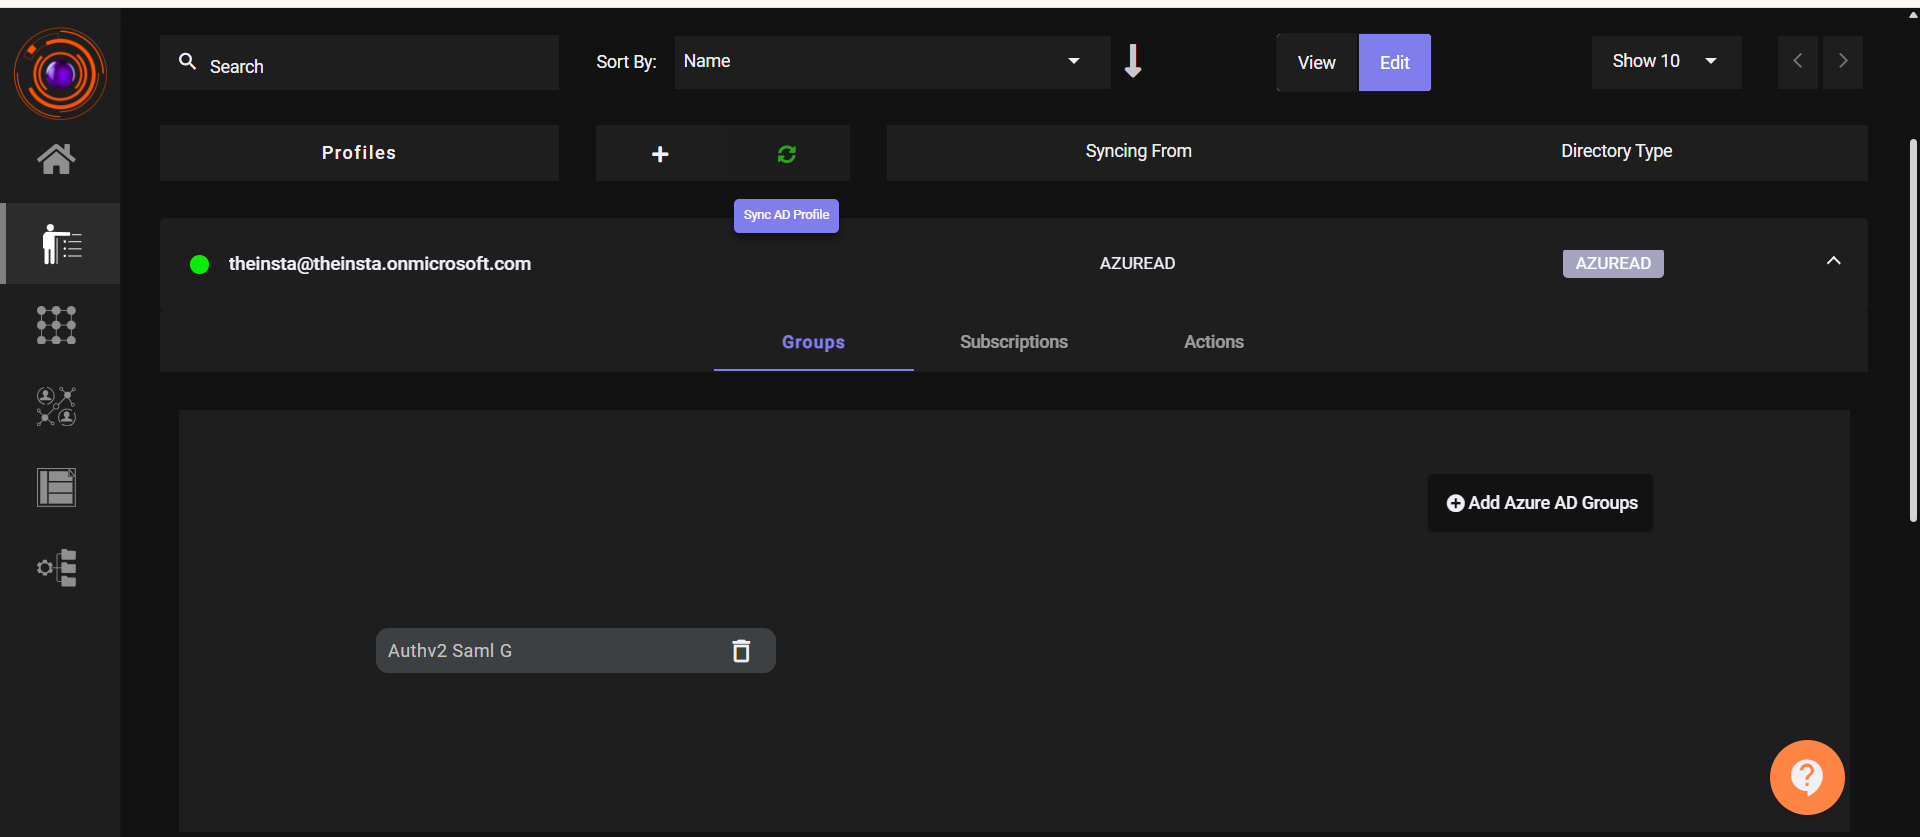Go to previous page arrow
The width and height of the screenshot is (1920, 837).
point(1798,61)
